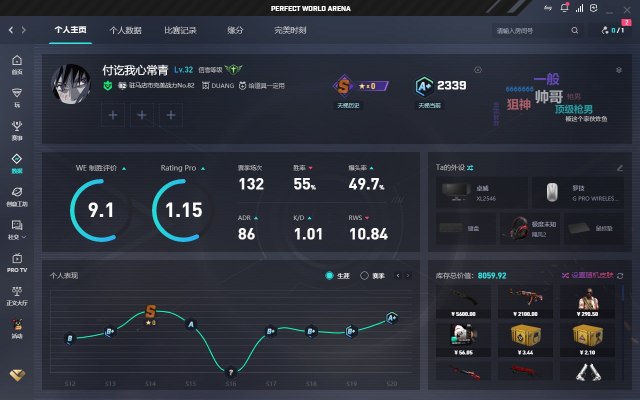
Task: Click the S rank history badge
Action: [344, 86]
